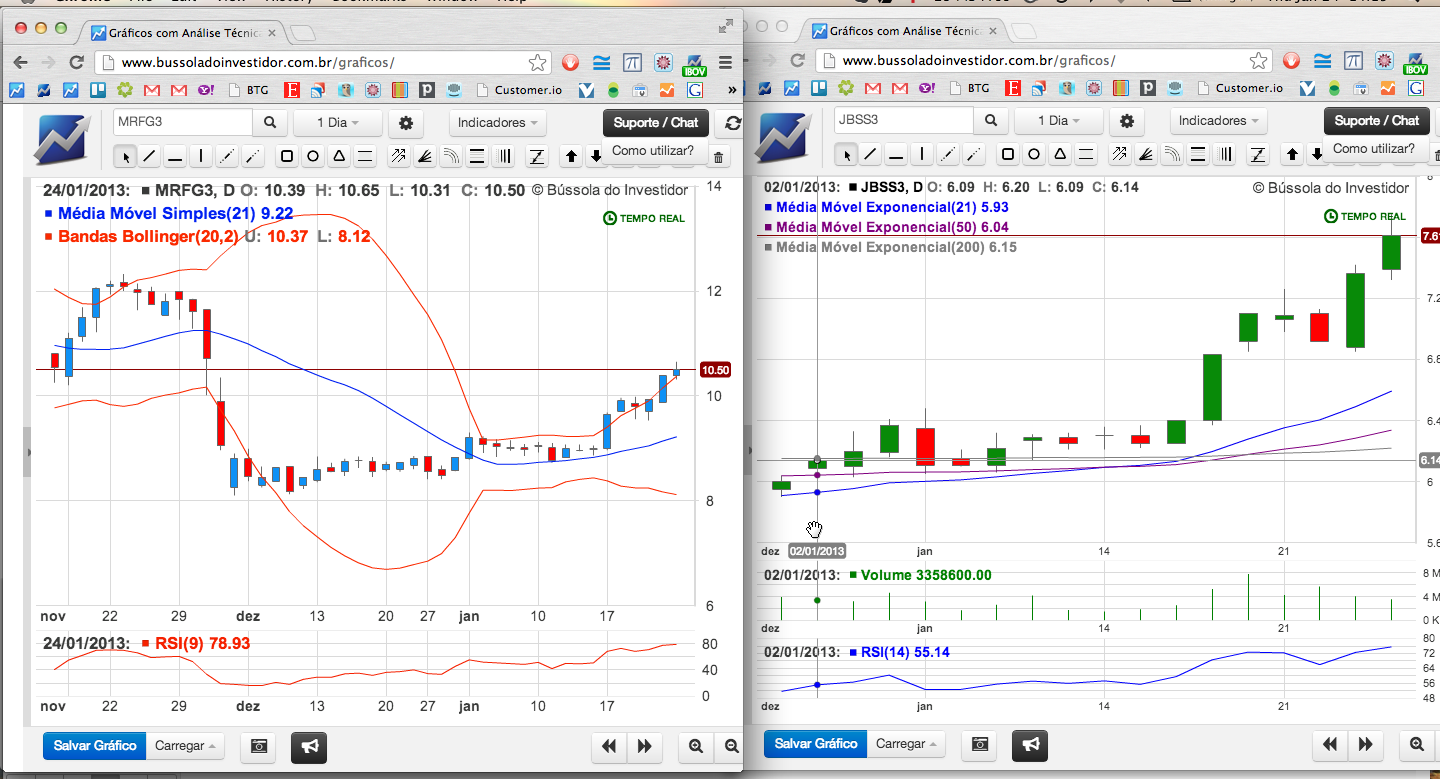Select the vertical line tool in MRFG3 window

pyautogui.click(x=201, y=156)
